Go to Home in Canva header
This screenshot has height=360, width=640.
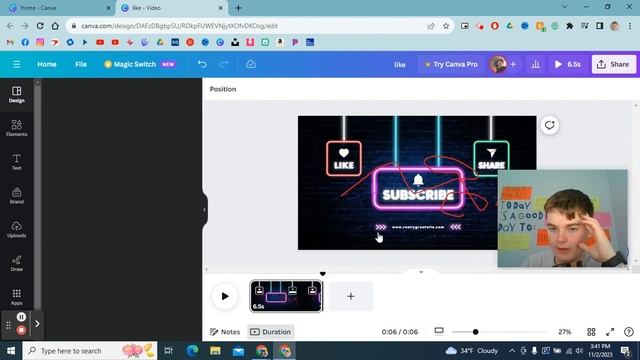47,64
